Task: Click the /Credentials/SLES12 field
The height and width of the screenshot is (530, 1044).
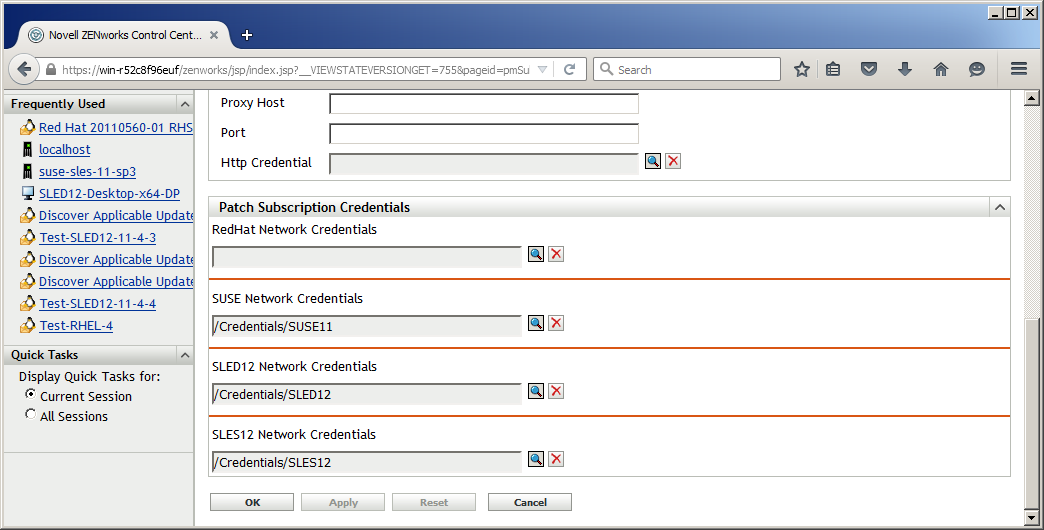Action: point(367,461)
